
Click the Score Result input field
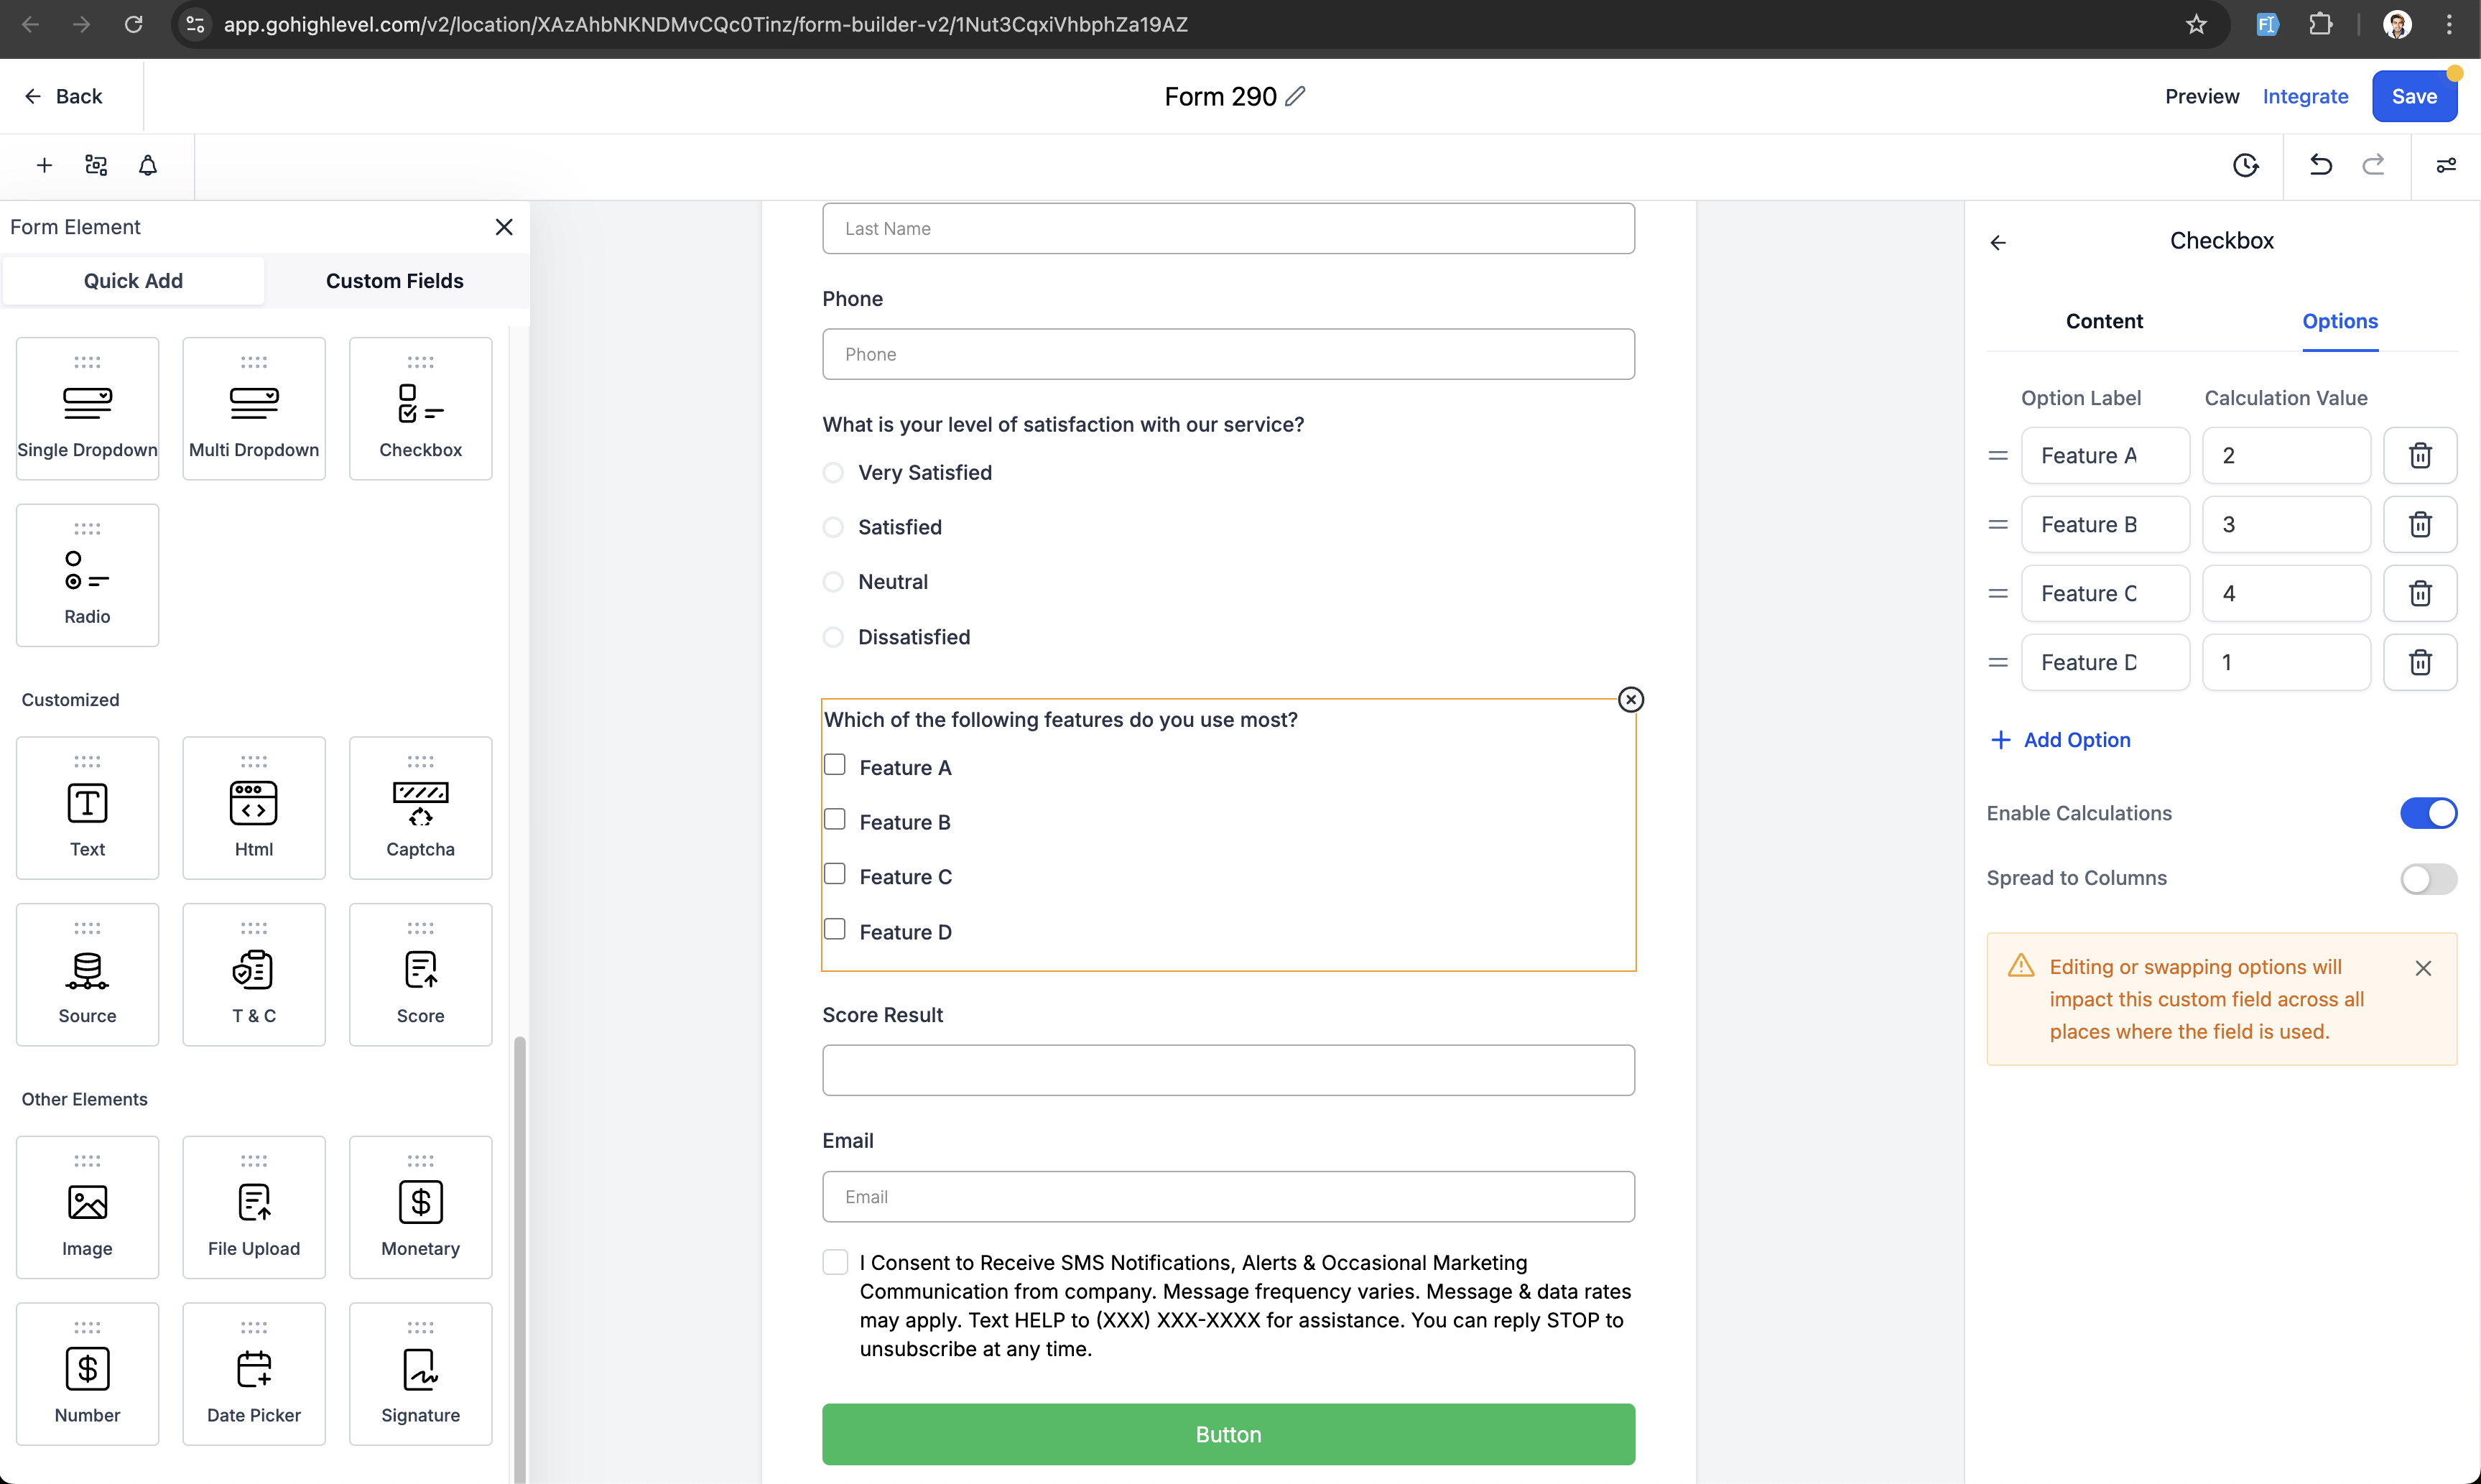(1228, 1070)
